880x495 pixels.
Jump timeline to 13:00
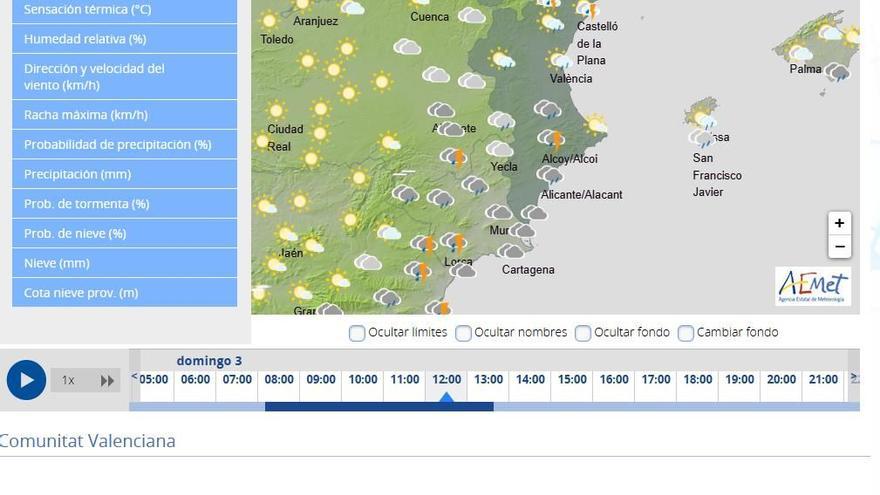point(488,379)
